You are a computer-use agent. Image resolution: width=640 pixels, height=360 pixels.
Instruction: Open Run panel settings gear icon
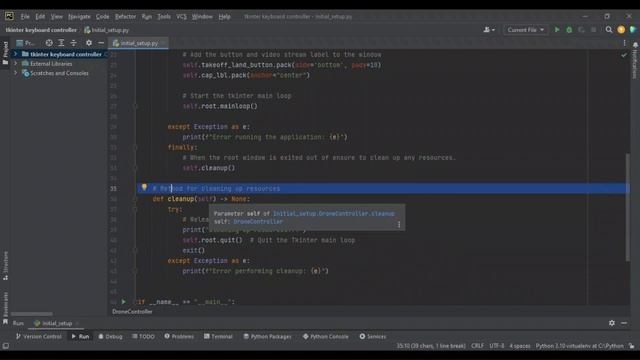click(x=611, y=323)
